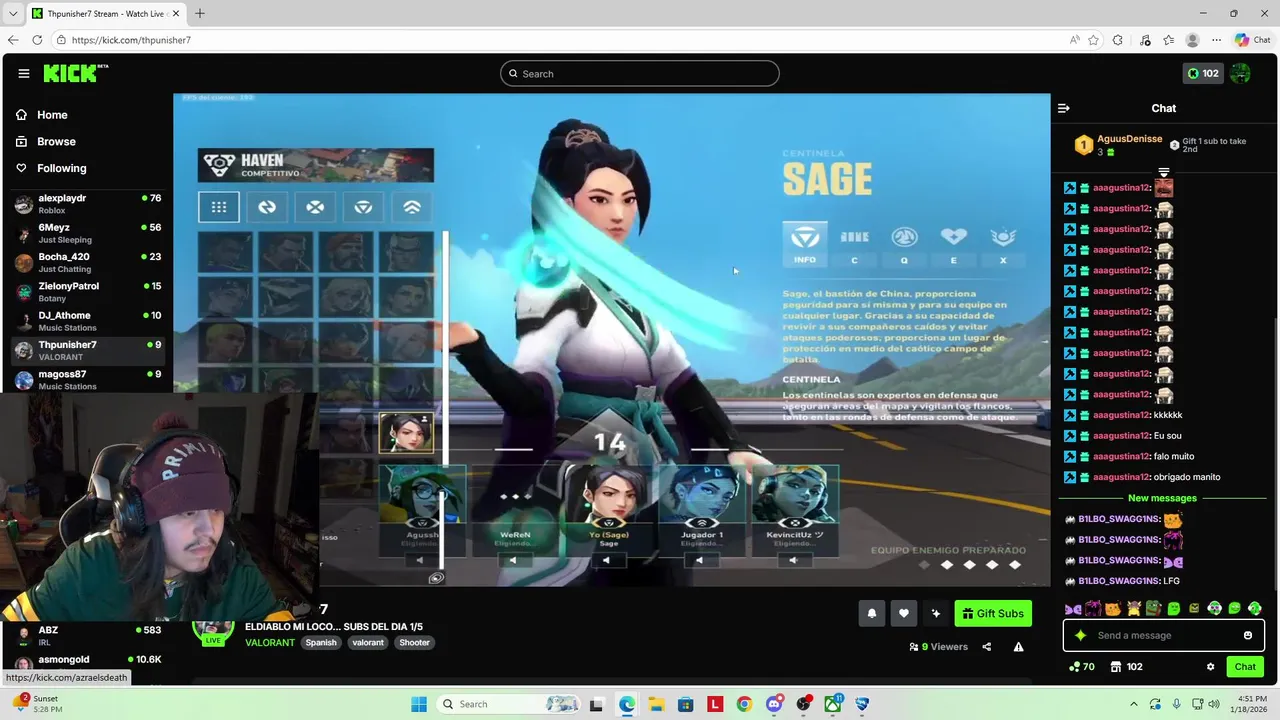Open ZielonyPatrol channel from sidebar
The height and width of the screenshot is (720, 1280).
tap(87, 292)
